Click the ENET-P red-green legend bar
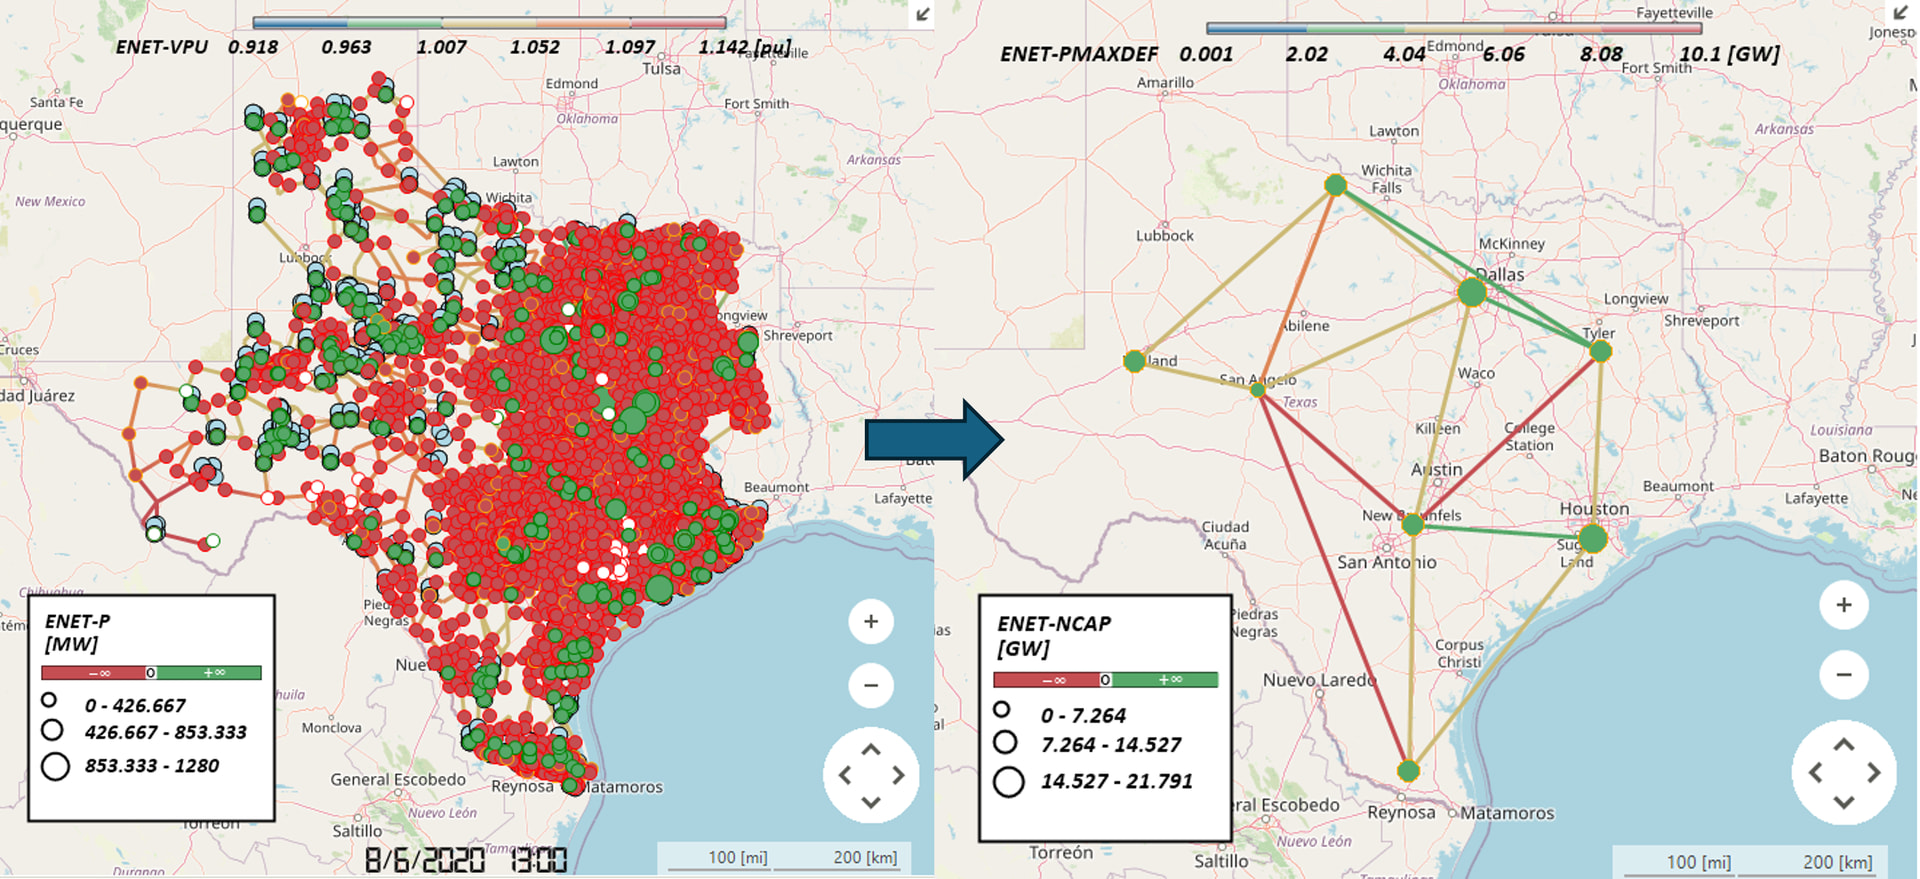1920x879 pixels. [151, 673]
